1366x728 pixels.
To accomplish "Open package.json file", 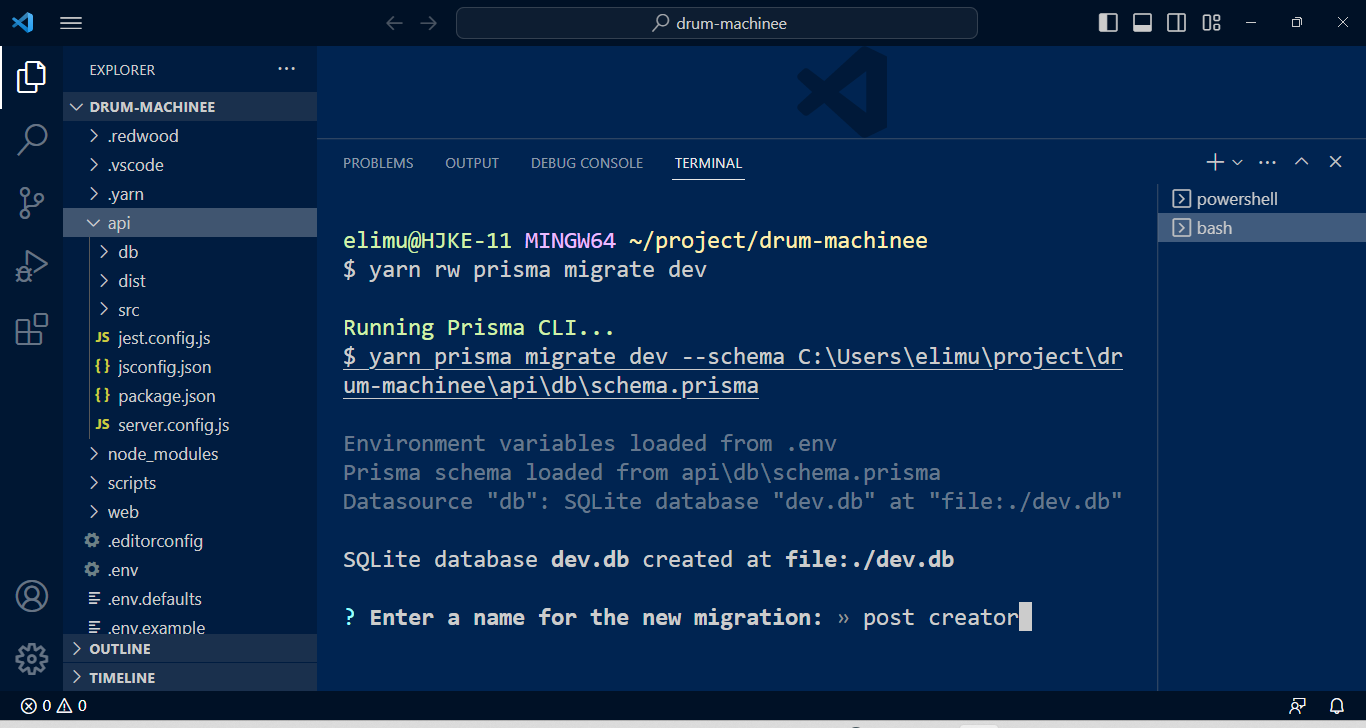I will [x=190, y=396].
